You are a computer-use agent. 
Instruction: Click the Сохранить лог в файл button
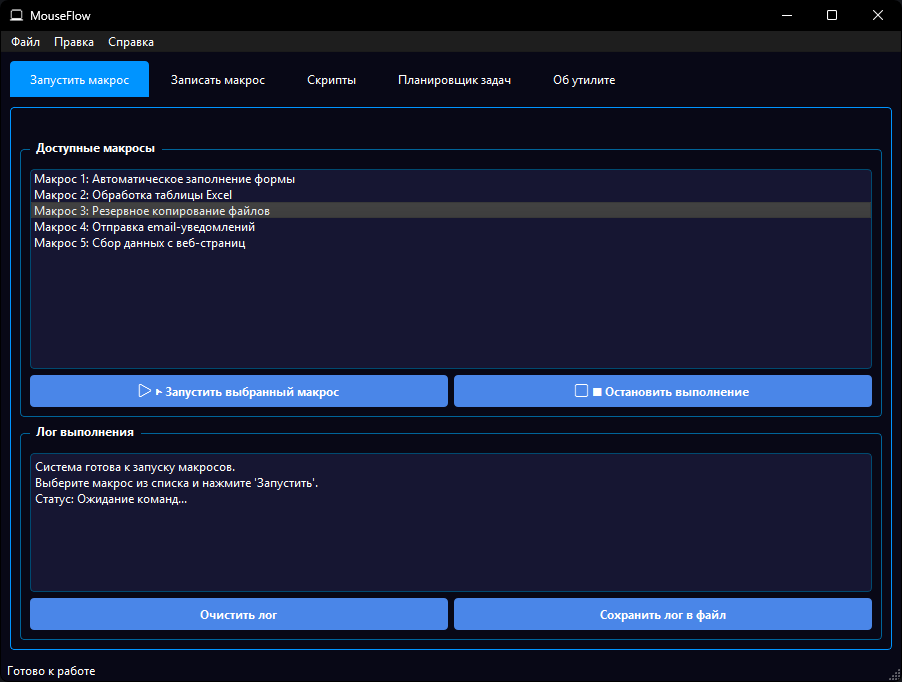pos(662,615)
